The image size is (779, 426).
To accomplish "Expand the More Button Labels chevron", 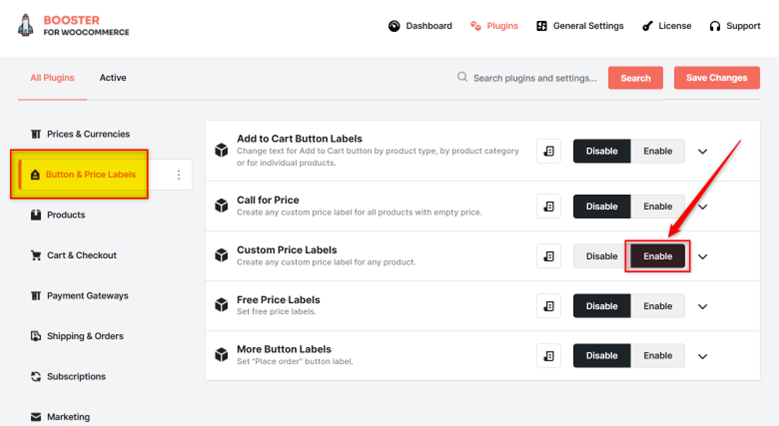I will [702, 356].
